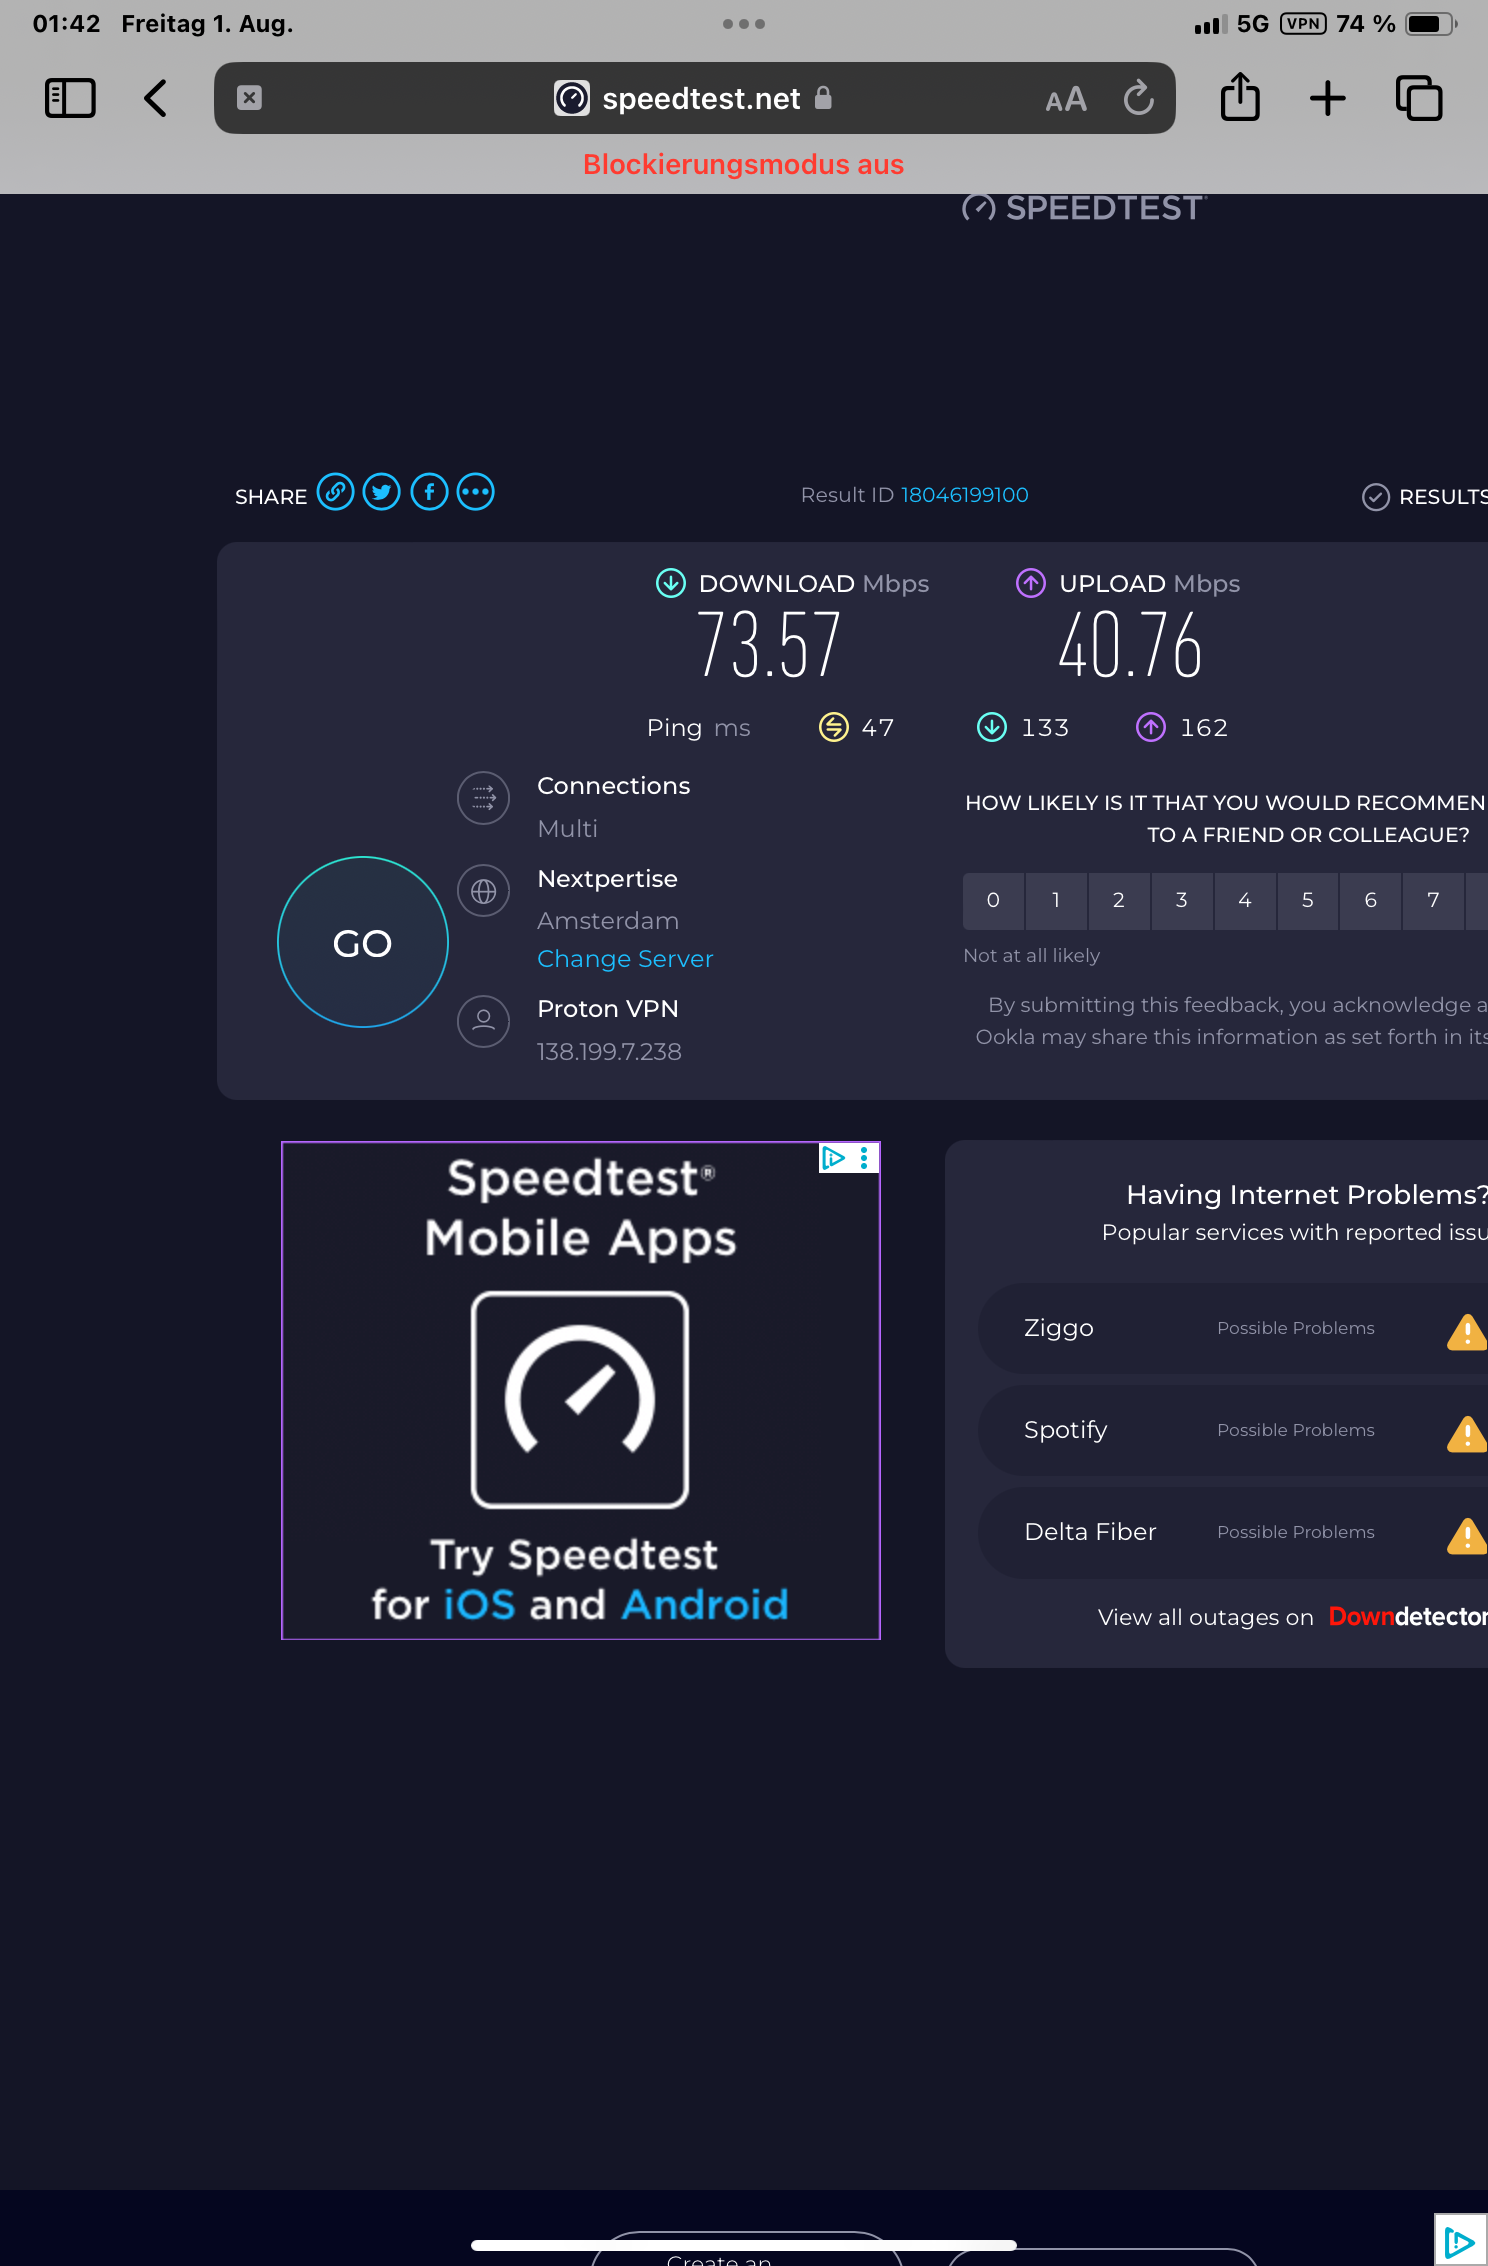Click the Android link in the ad
The height and width of the screenshot is (2266, 1488).
tap(705, 1605)
